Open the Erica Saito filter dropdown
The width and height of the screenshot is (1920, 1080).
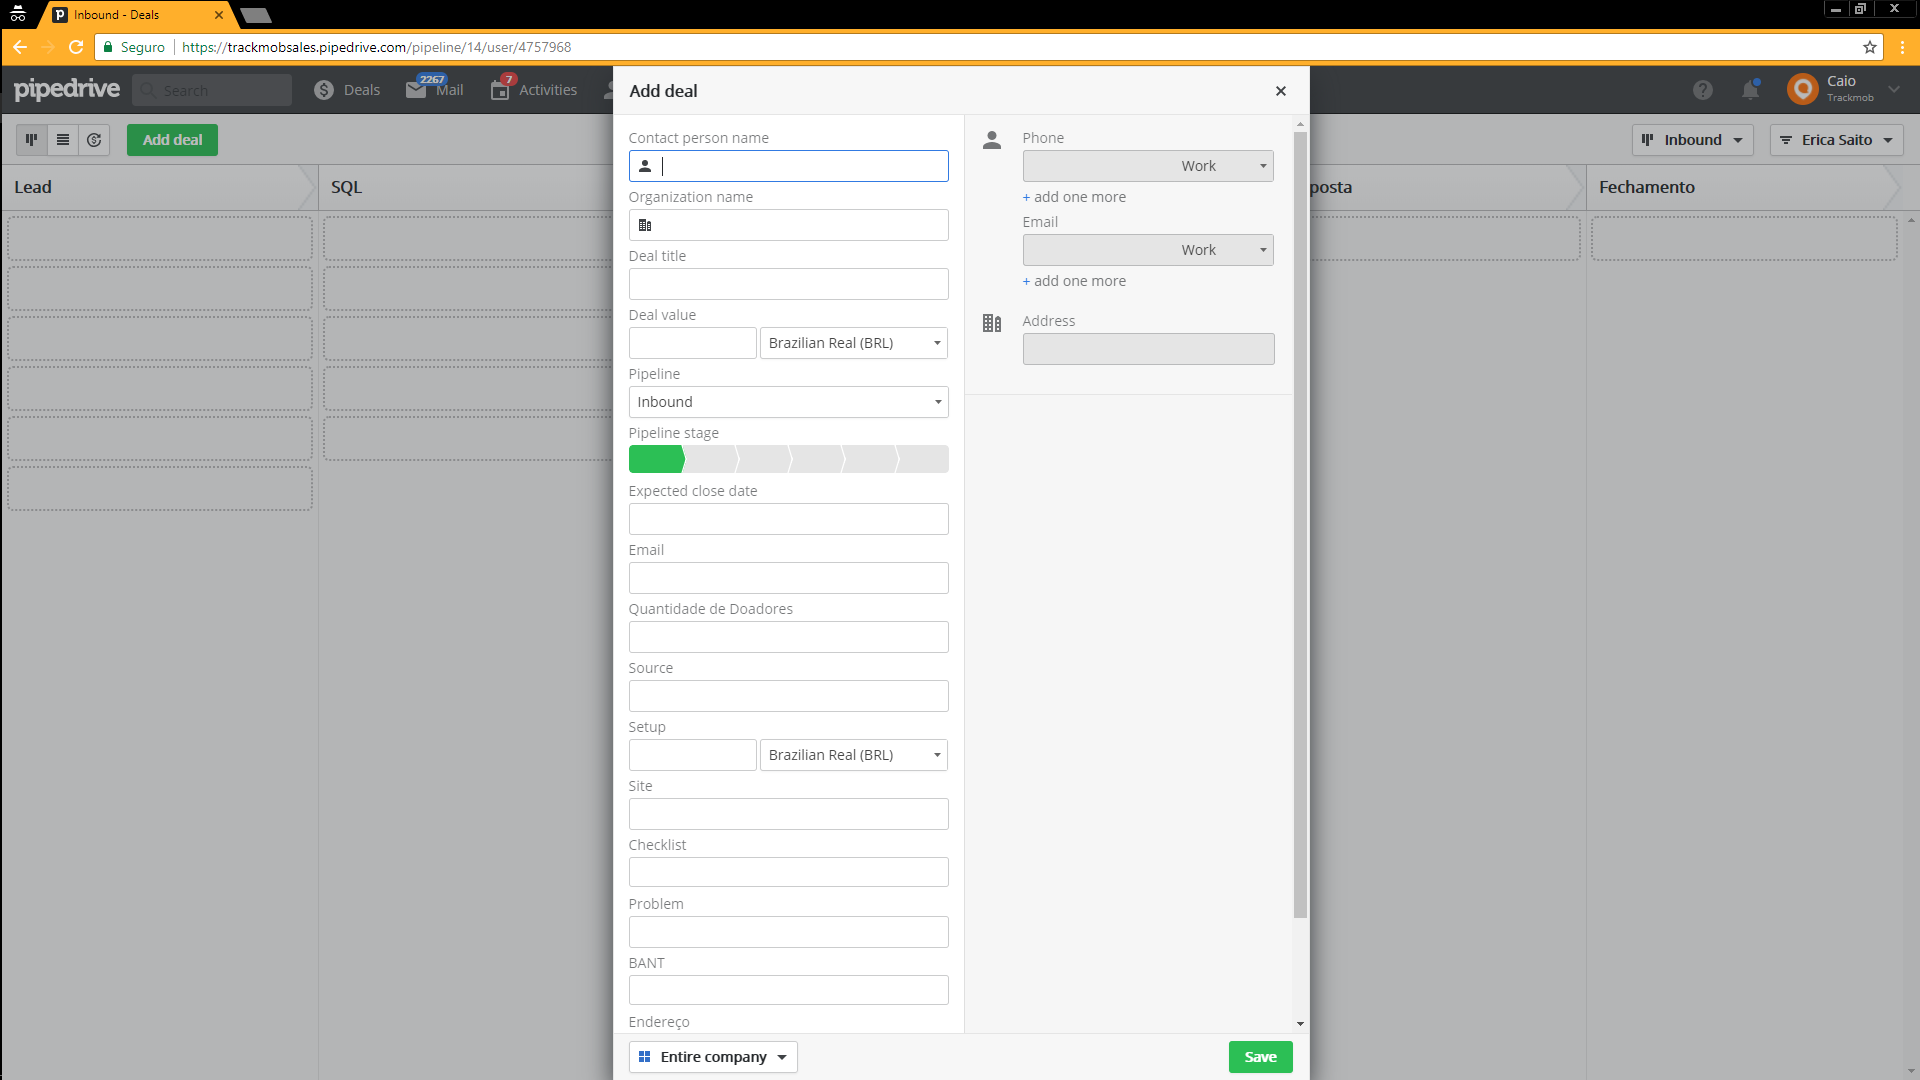coord(1836,140)
